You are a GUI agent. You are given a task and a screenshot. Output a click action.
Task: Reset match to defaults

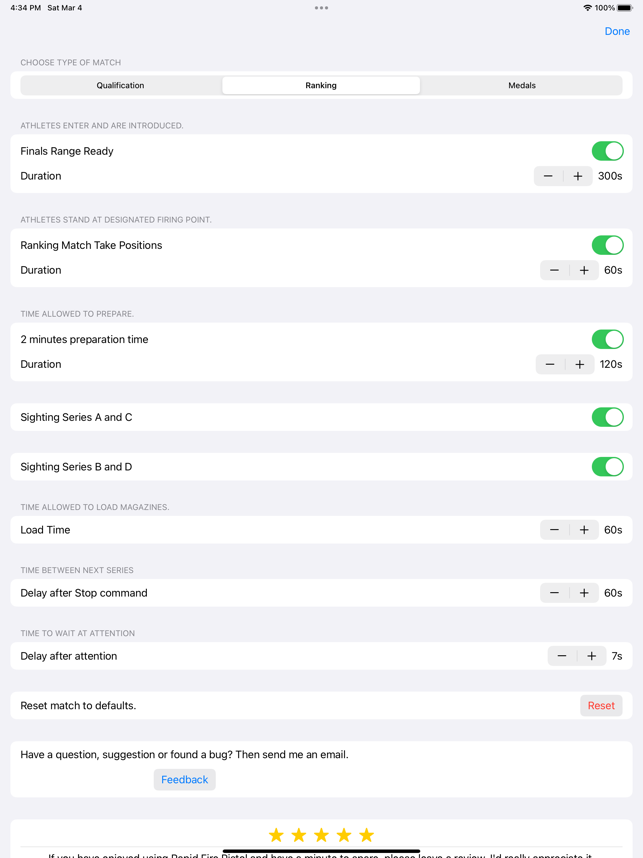point(601,706)
